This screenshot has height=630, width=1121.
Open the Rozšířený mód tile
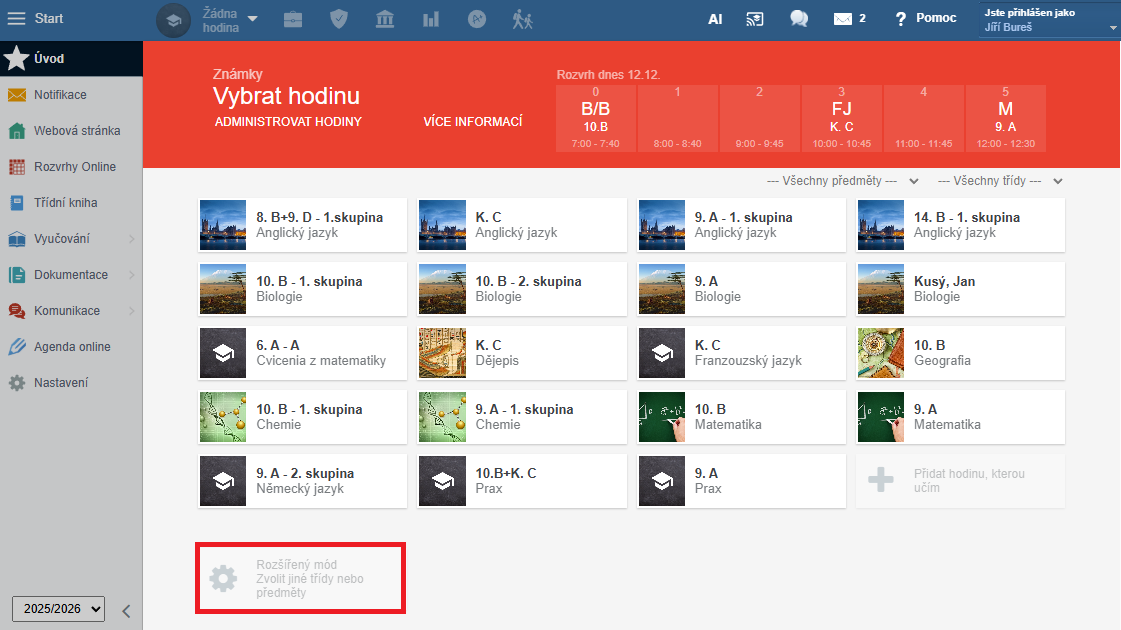[301, 578]
